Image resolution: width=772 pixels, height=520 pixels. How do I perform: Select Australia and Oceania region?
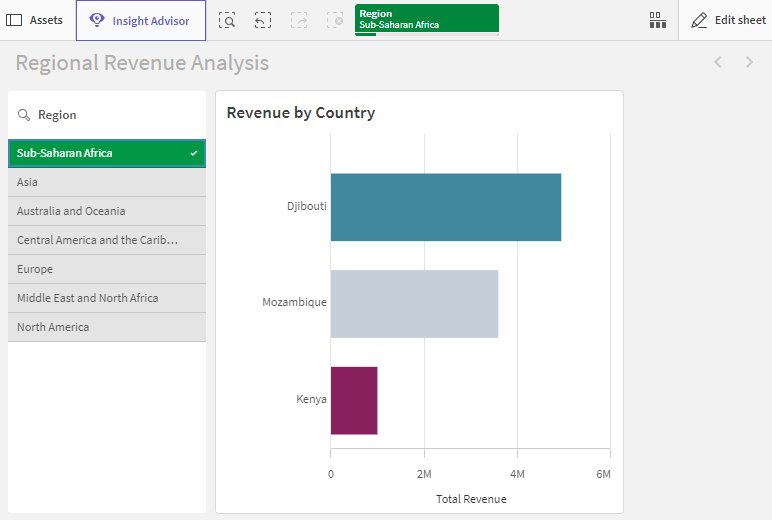click(107, 211)
